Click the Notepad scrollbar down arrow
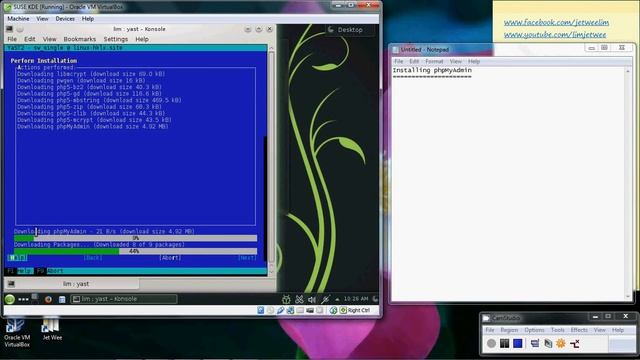 point(628,297)
